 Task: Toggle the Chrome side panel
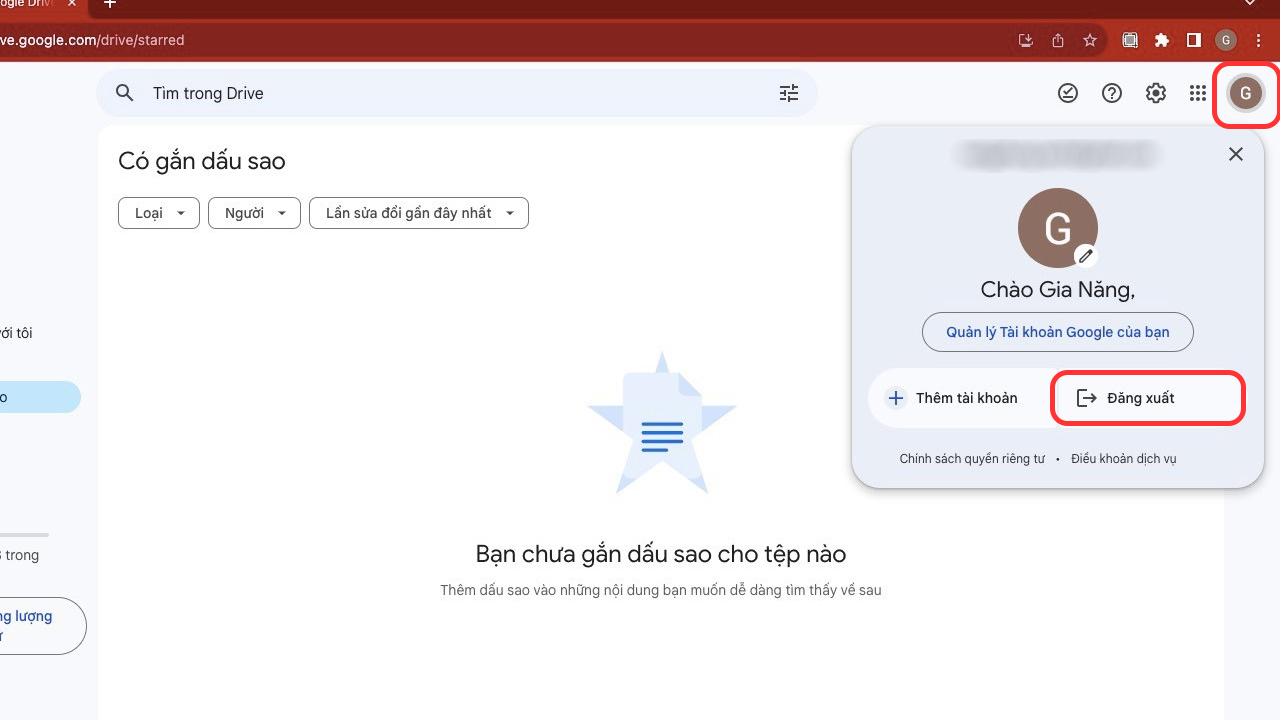click(x=1194, y=41)
